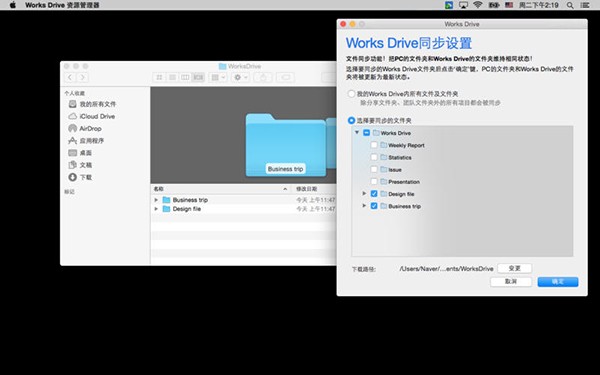Open Spotlight search magnifier icon
Image resolution: width=600 pixels, height=375 pixels.
click(x=570, y=5)
